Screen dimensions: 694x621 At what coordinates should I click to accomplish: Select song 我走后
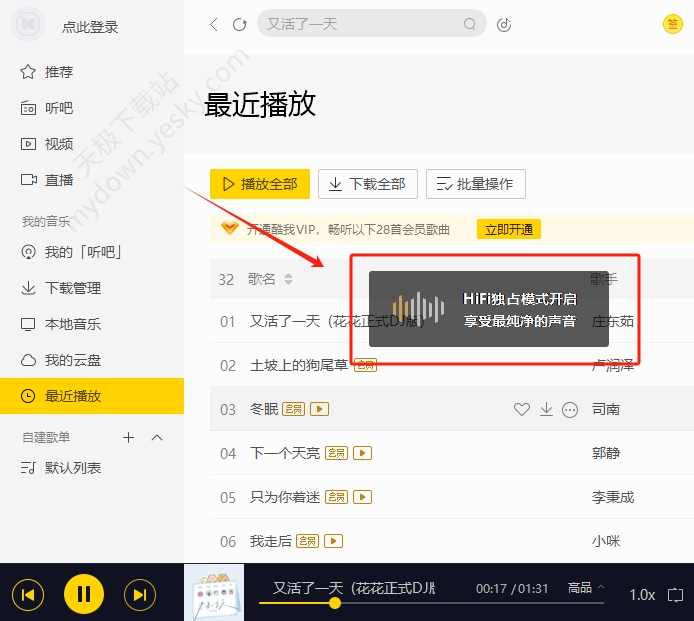[x=271, y=541]
